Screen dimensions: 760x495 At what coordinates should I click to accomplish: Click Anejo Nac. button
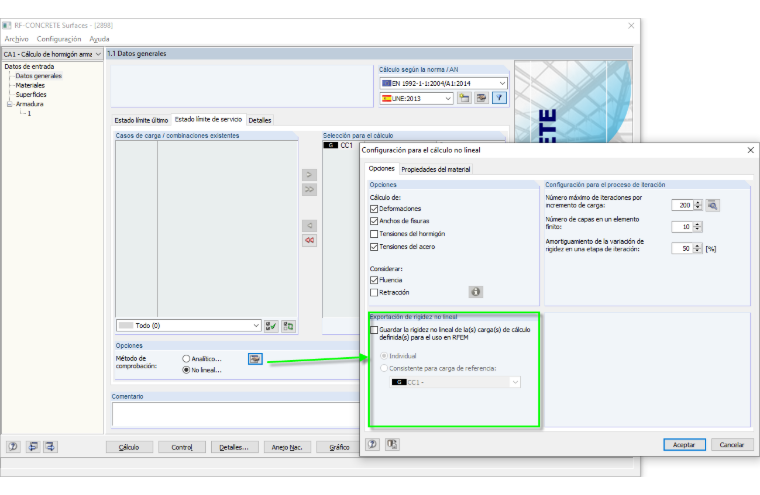click(287, 447)
